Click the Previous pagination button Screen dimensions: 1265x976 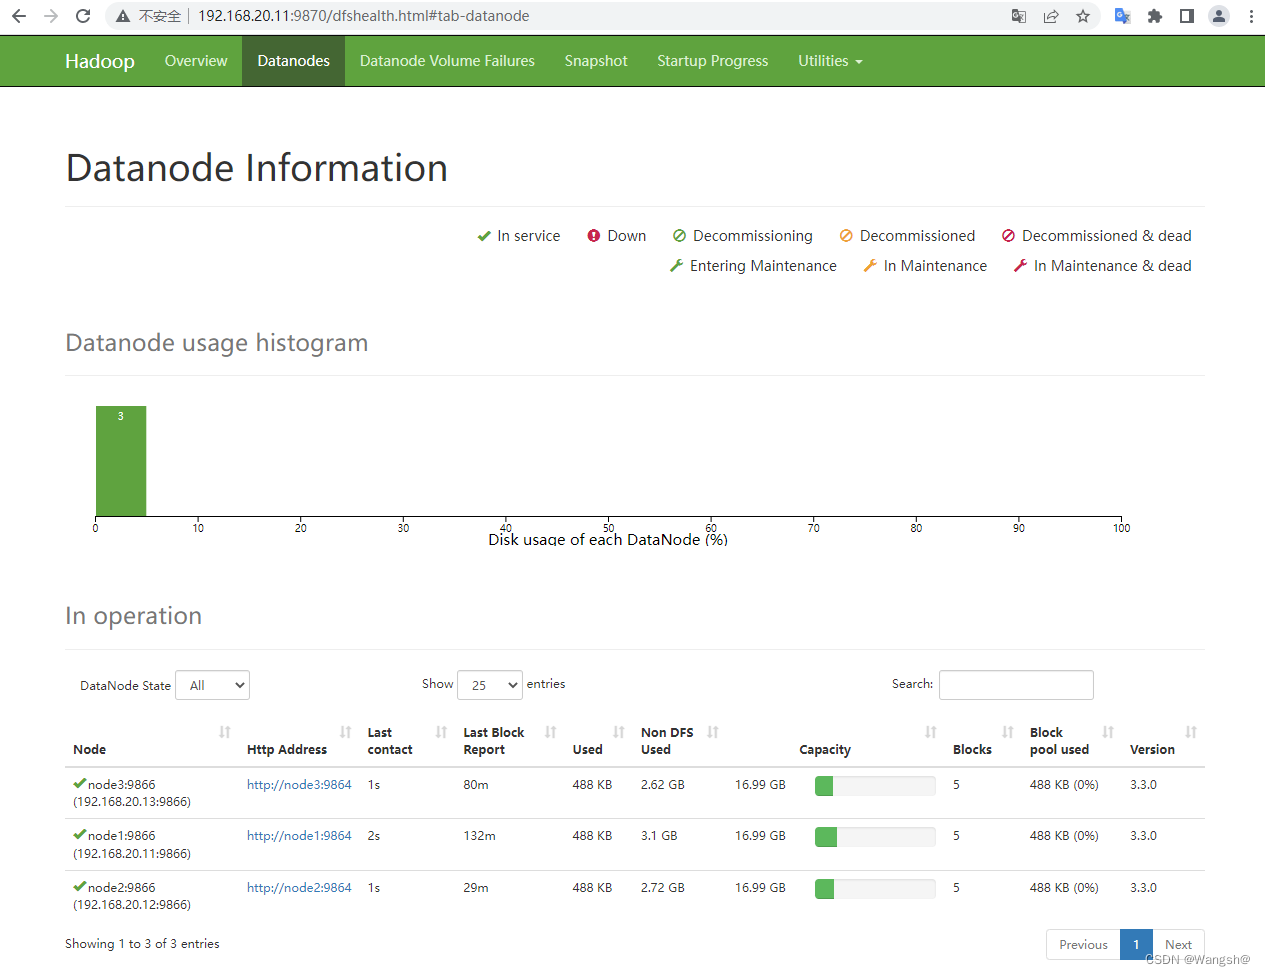click(x=1083, y=945)
